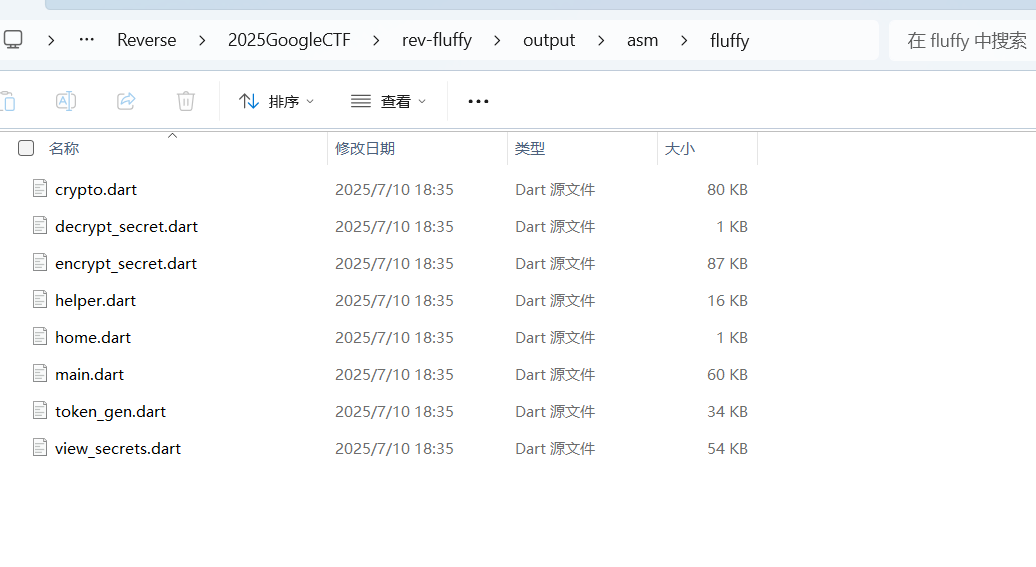The width and height of the screenshot is (1036, 567).
Task: Select the main.dart file name
Action: [89, 375]
